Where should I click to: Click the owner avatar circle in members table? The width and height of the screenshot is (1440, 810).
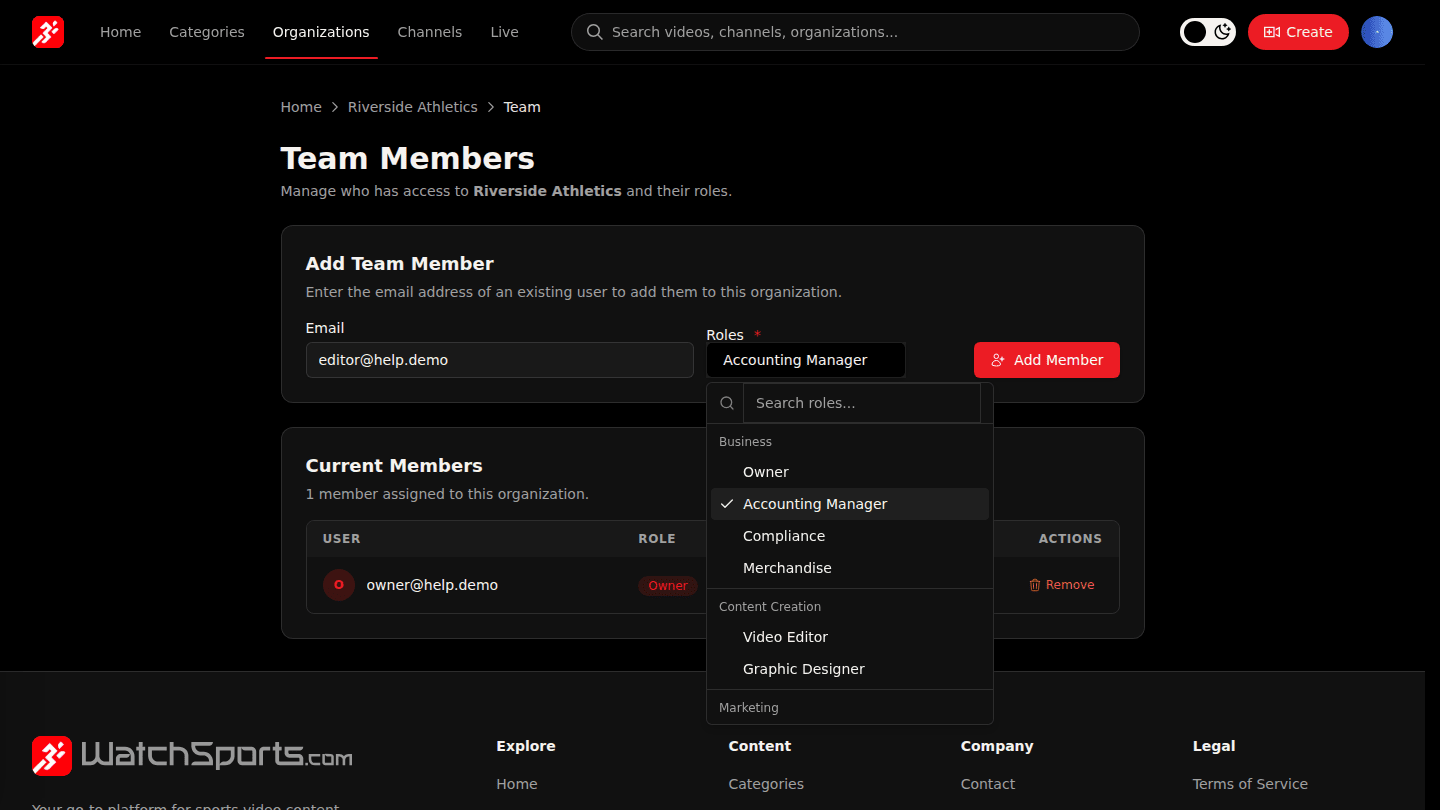click(x=339, y=585)
